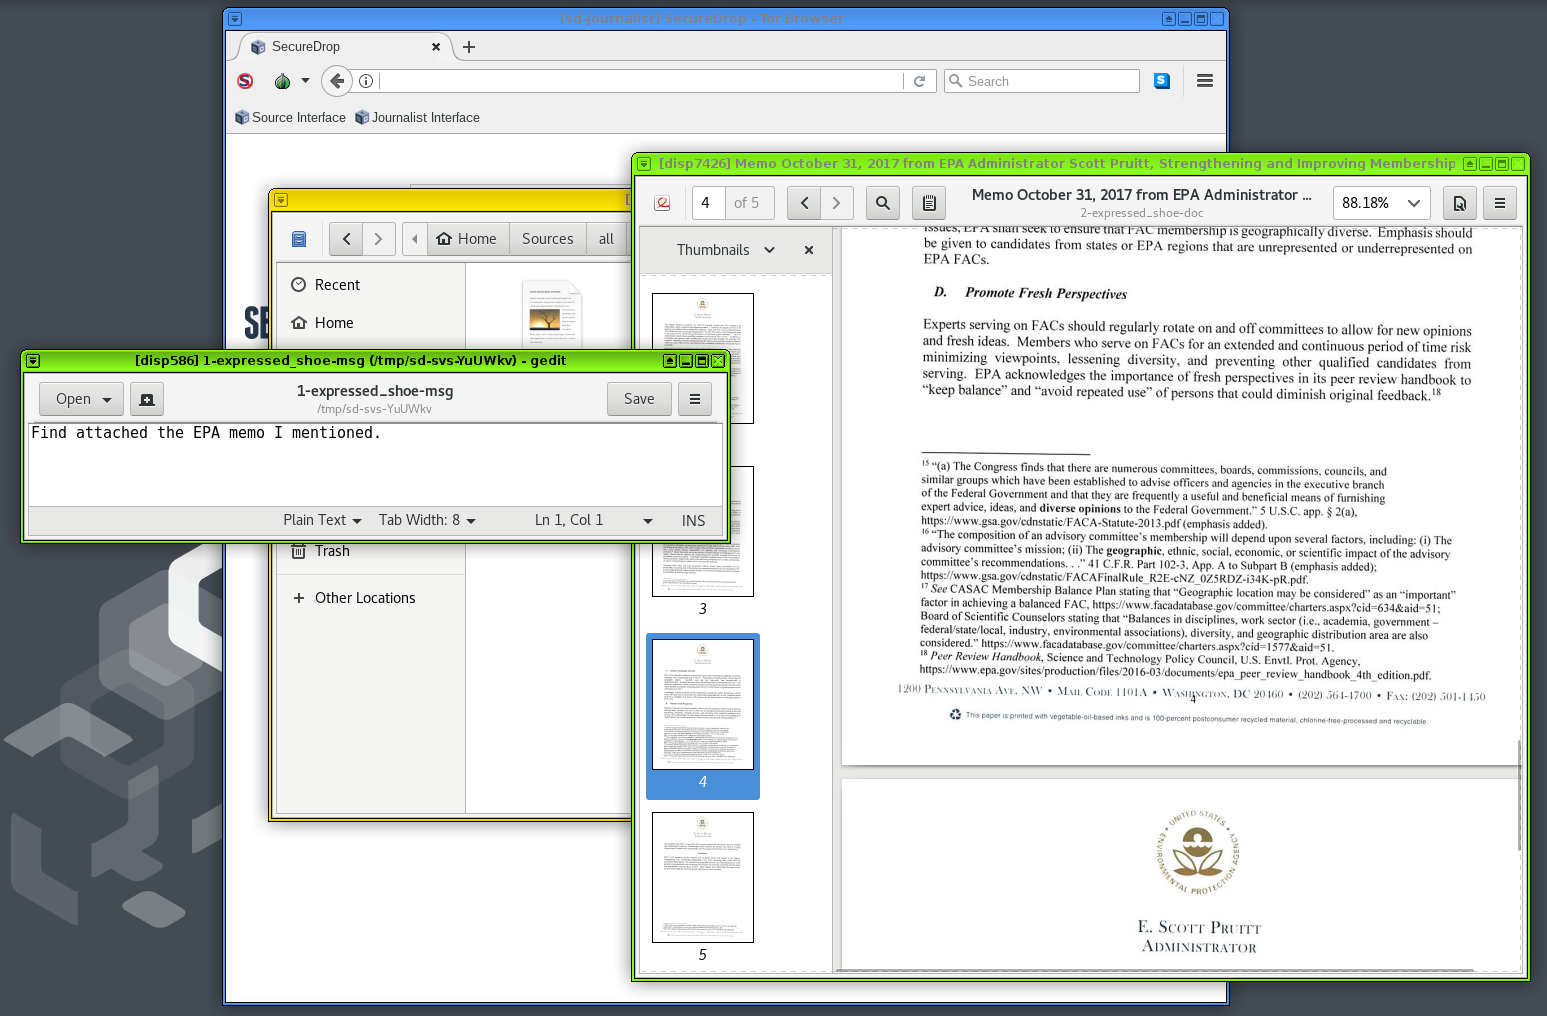
Task: Open the Tor Browser hamburger menu
Action: pyautogui.click(x=1205, y=81)
